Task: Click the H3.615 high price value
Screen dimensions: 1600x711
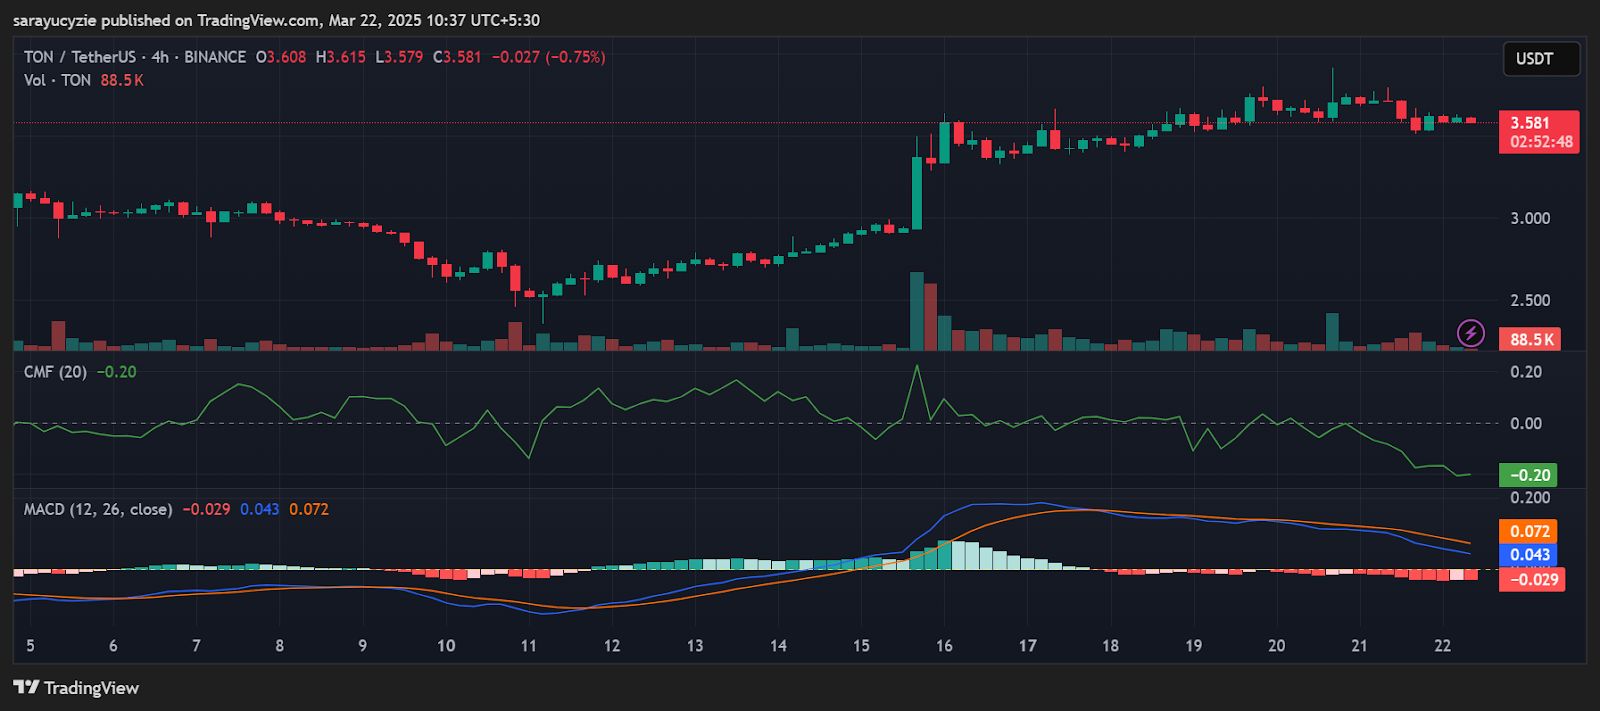Action: point(341,57)
